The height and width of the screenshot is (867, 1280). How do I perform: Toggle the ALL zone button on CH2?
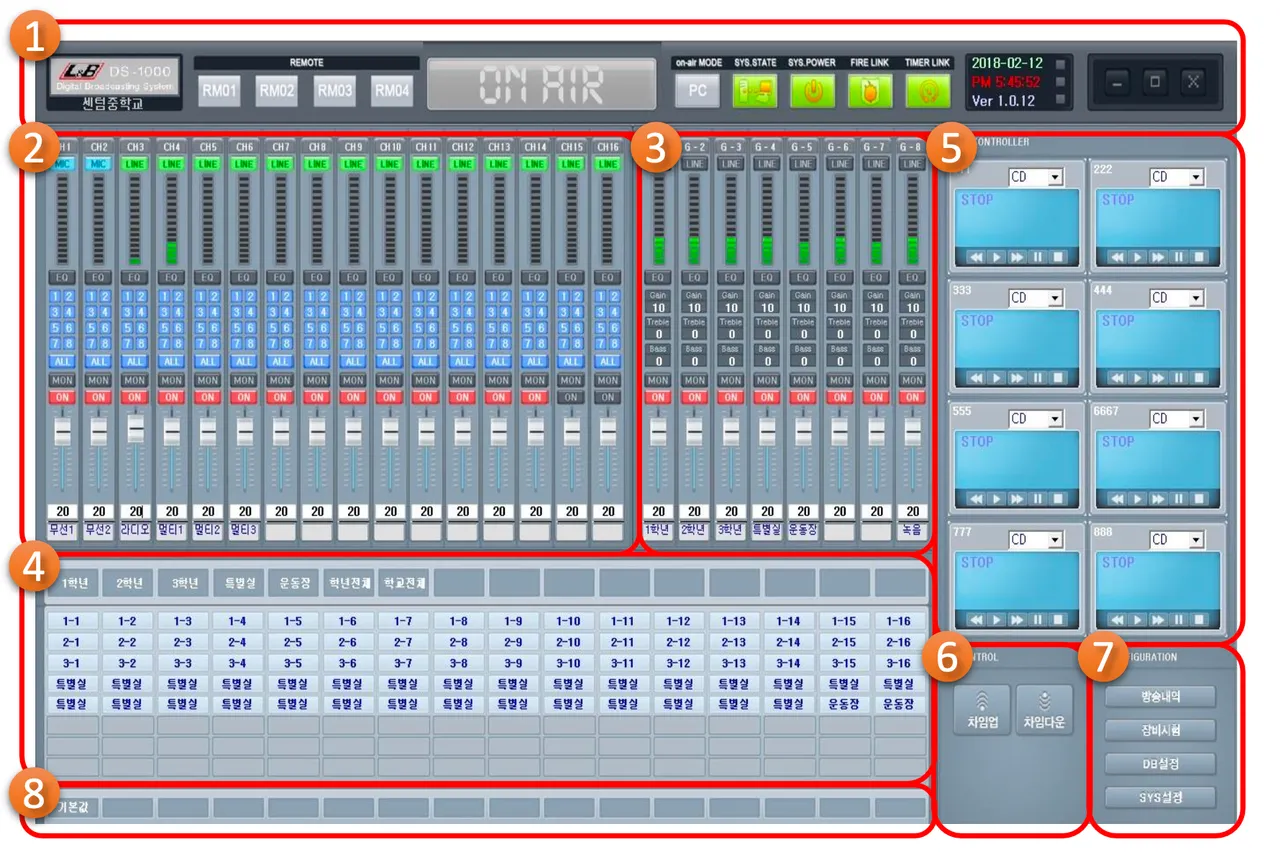pyautogui.click(x=99, y=361)
